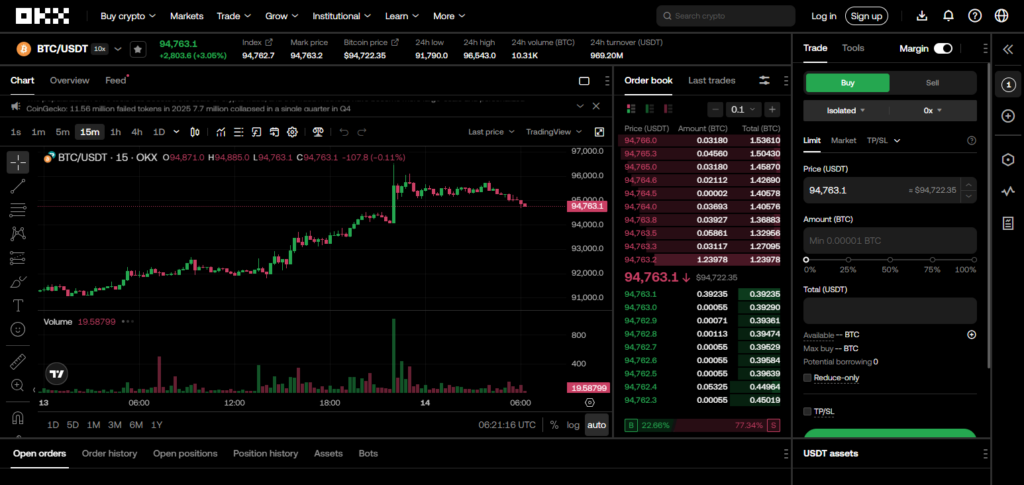Click the amount slider at 100%
1024x485 pixels.
coord(974,260)
